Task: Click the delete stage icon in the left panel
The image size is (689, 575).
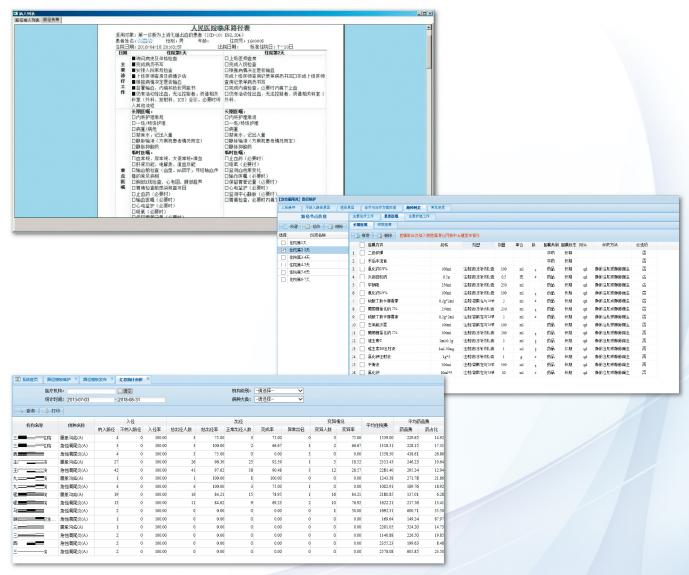Action: [x=330, y=227]
